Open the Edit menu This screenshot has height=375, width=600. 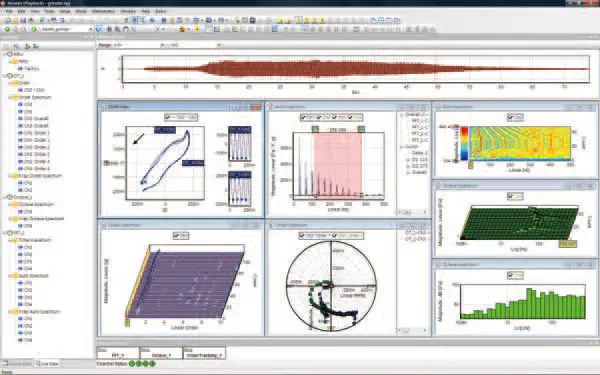tap(21, 11)
